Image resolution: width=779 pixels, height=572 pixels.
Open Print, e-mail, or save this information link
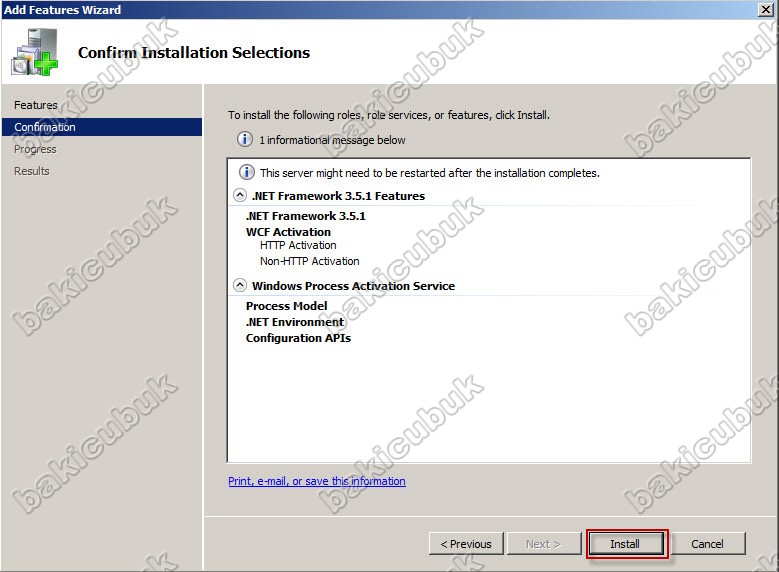tap(317, 481)
